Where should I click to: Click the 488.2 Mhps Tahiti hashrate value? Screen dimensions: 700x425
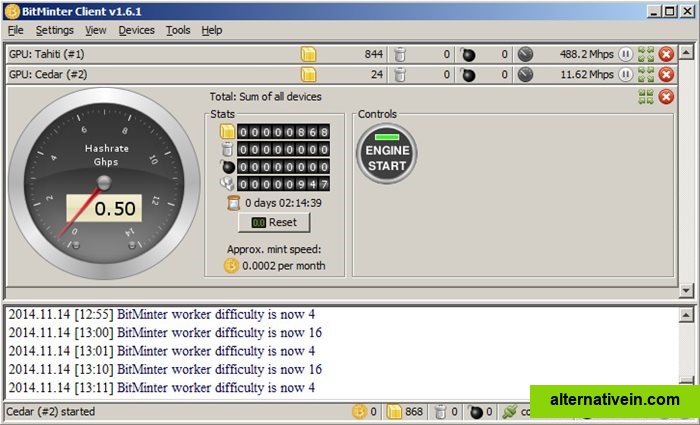click(587, 54)
